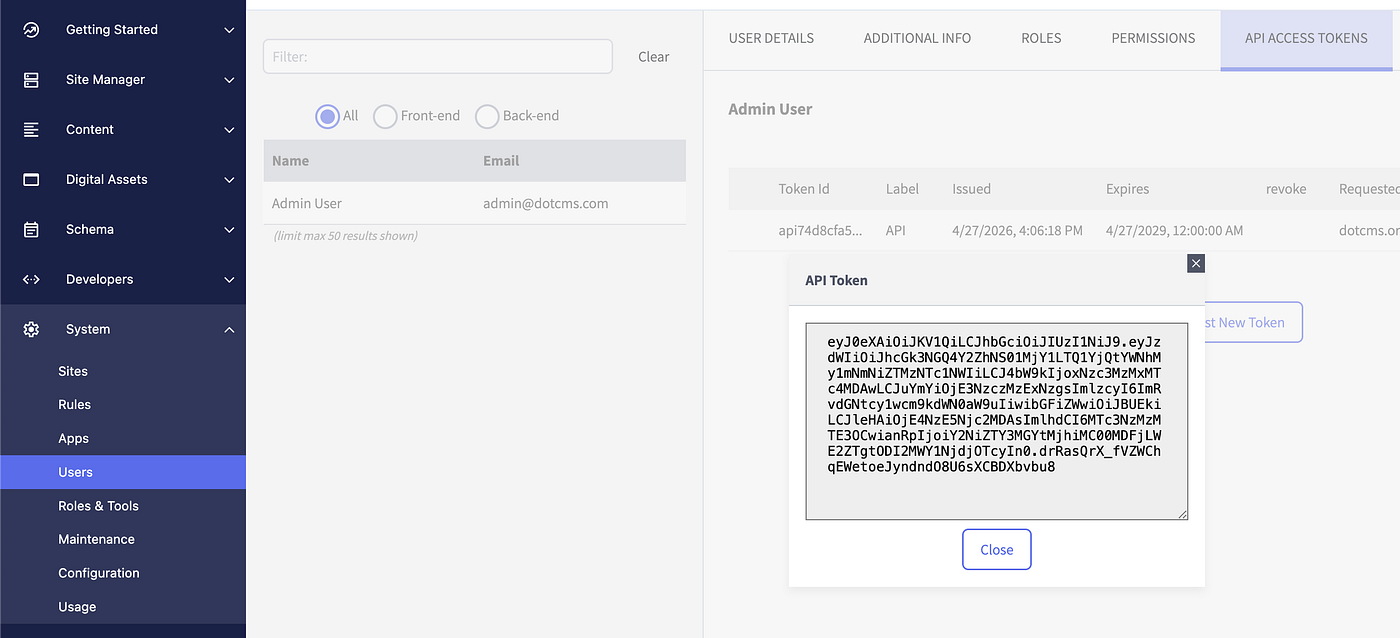1400x638 pixels.
Task: Open the Rules menu item
Action: point(122,405)
